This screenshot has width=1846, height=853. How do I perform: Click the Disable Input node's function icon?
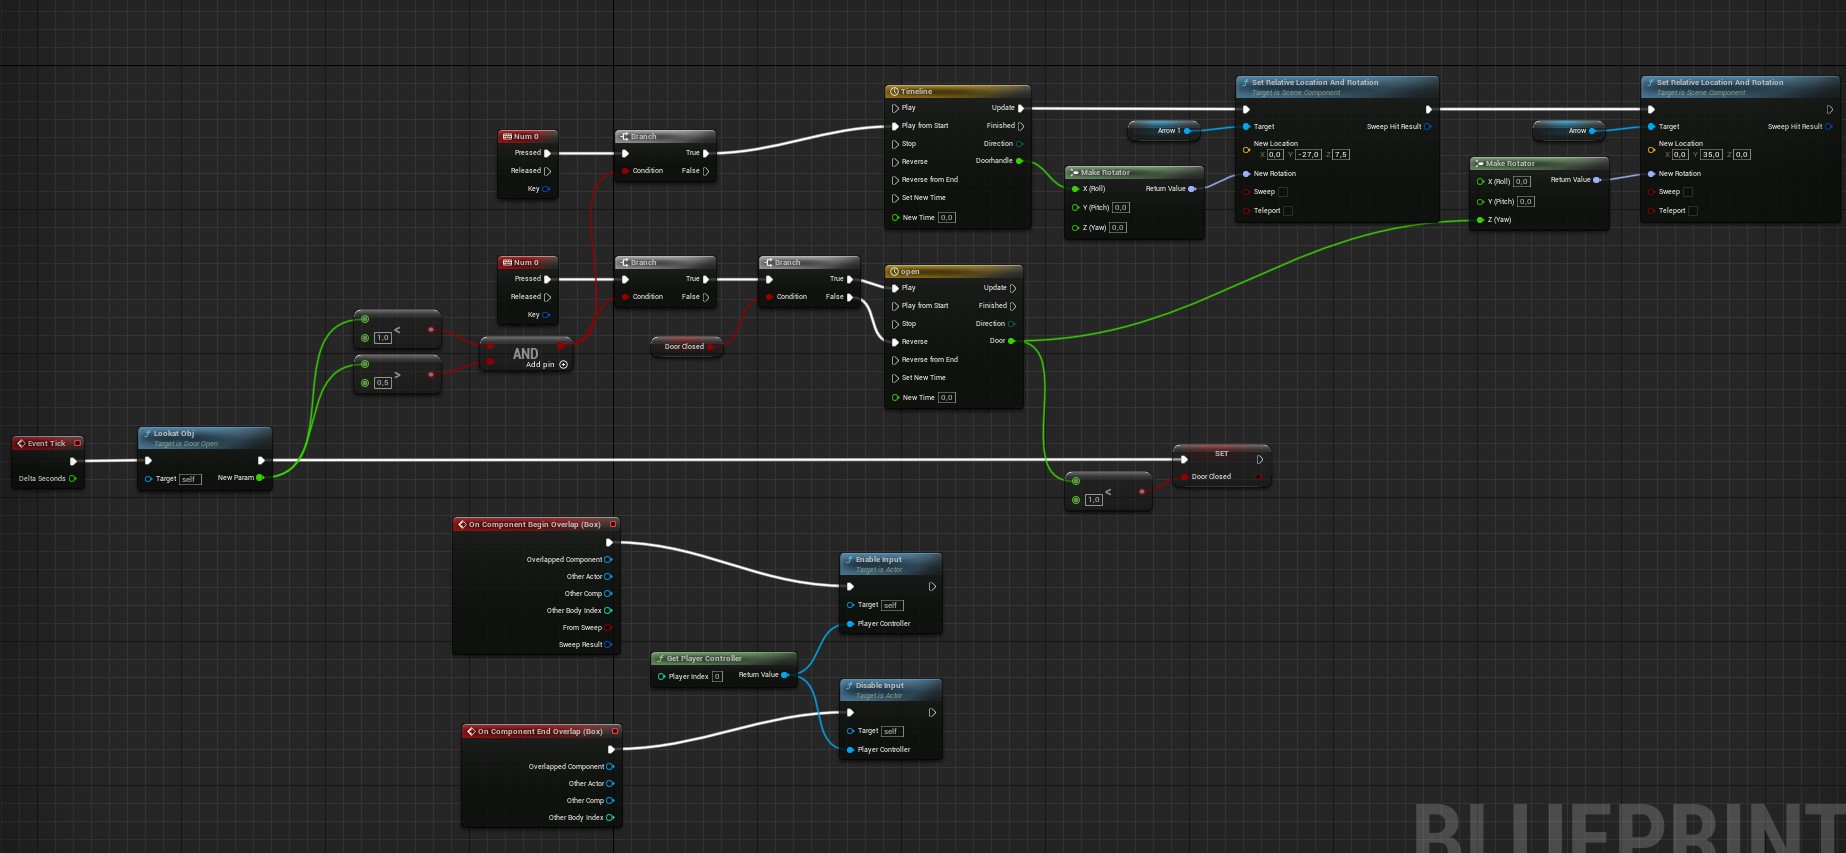click(x=849, y=686)
